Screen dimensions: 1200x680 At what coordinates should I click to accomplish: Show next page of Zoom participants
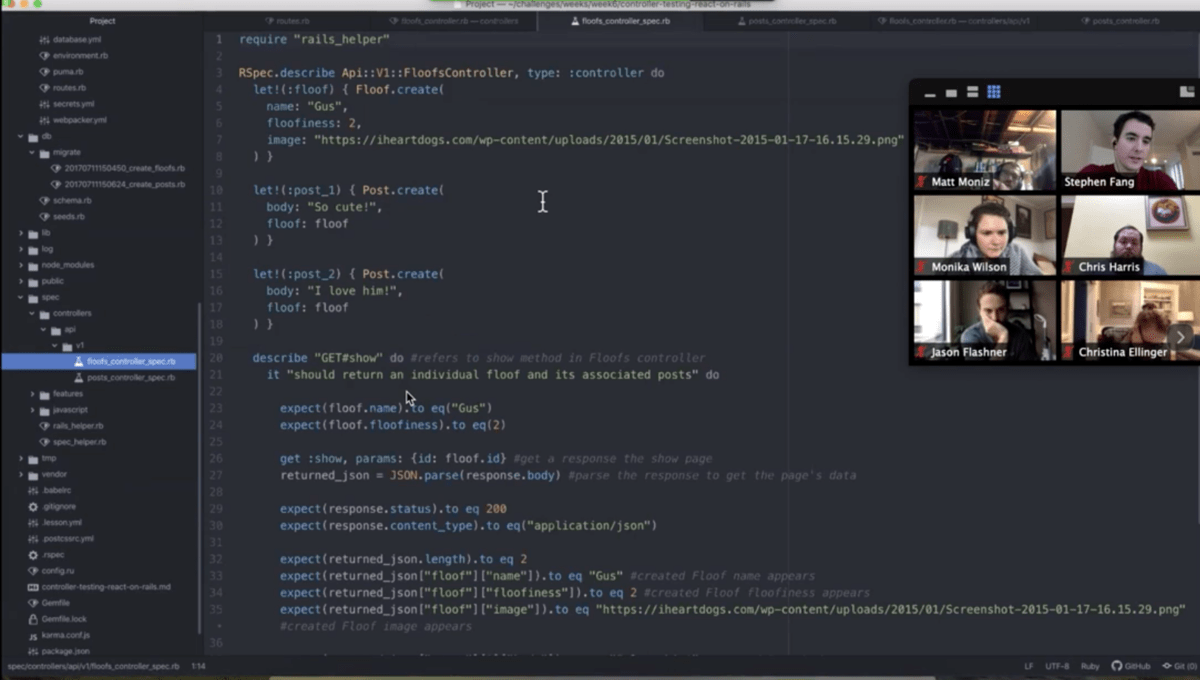tap(1180, 337)
